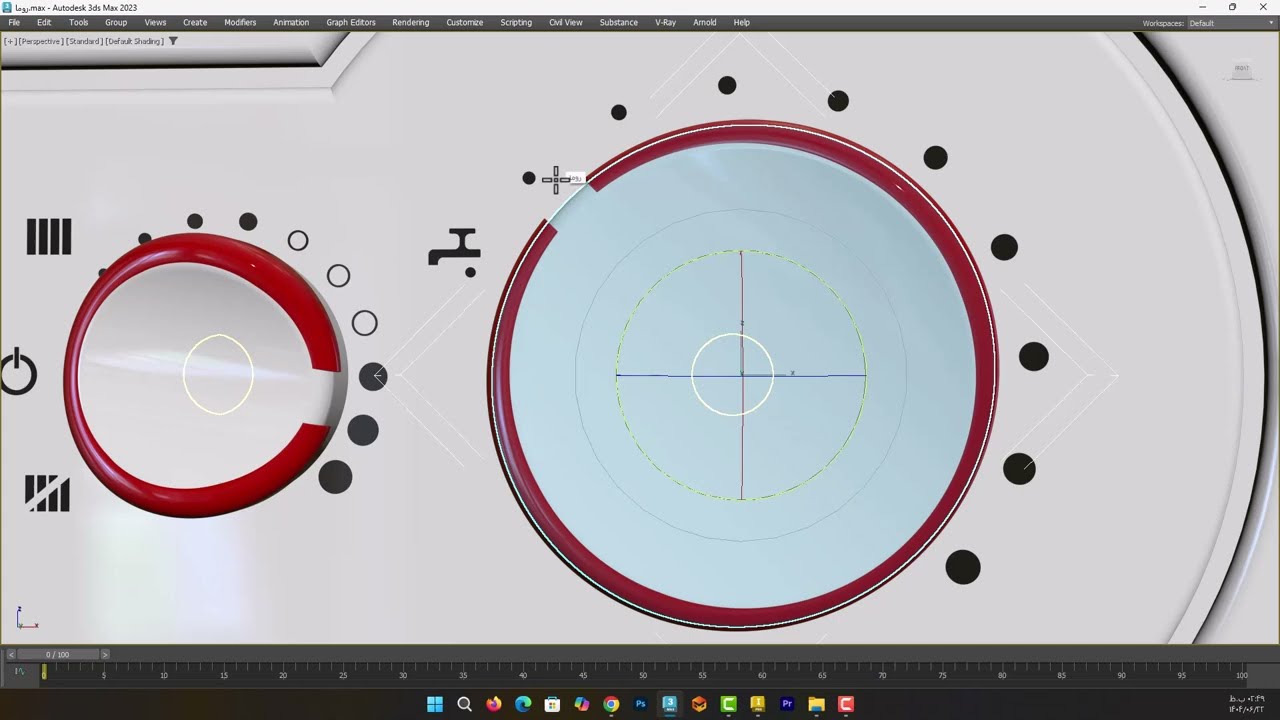
Task: Open the Workspaces dropdown showing Default
Action: 1230,23
